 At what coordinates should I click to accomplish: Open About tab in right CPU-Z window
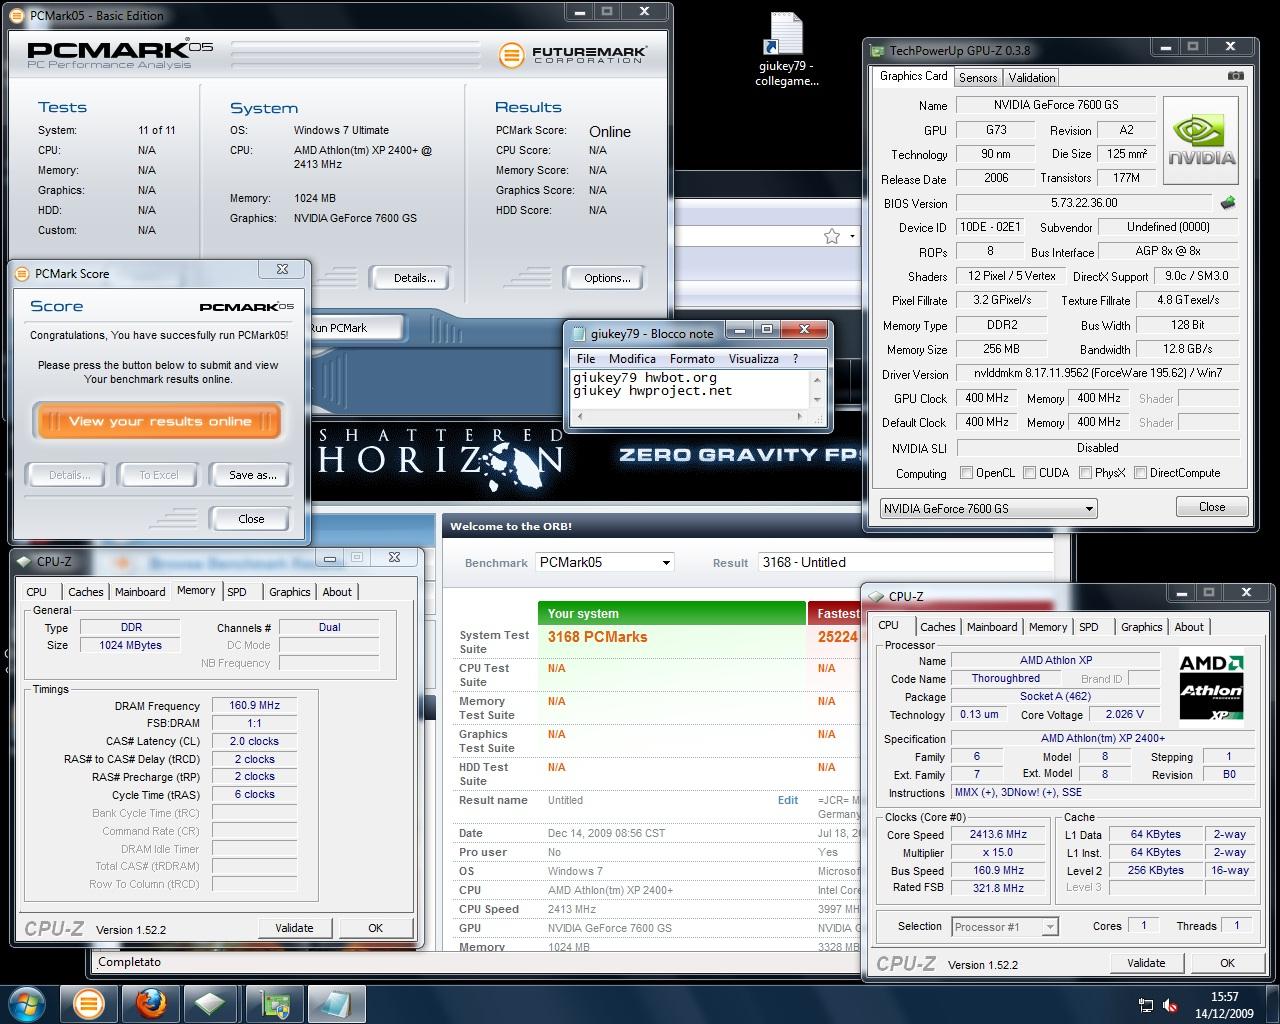point(1189,627)
